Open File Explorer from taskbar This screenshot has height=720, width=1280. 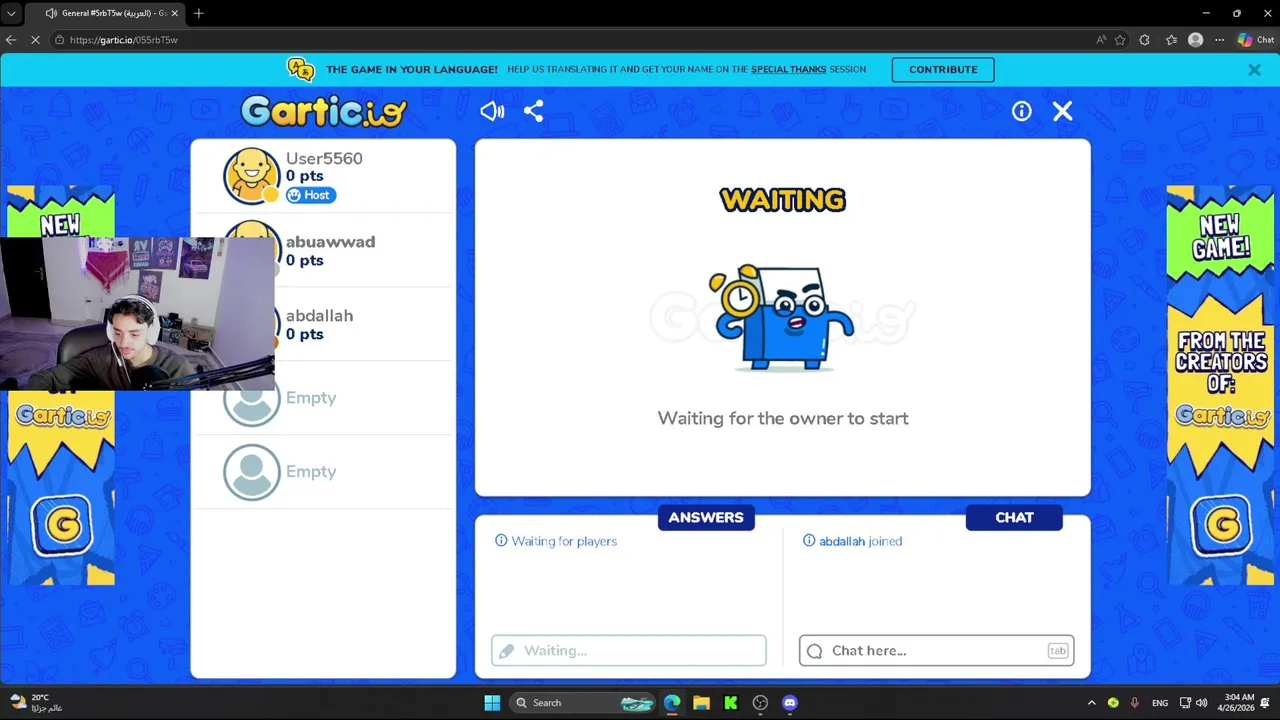pyautogui.click(x=701, y=703)
